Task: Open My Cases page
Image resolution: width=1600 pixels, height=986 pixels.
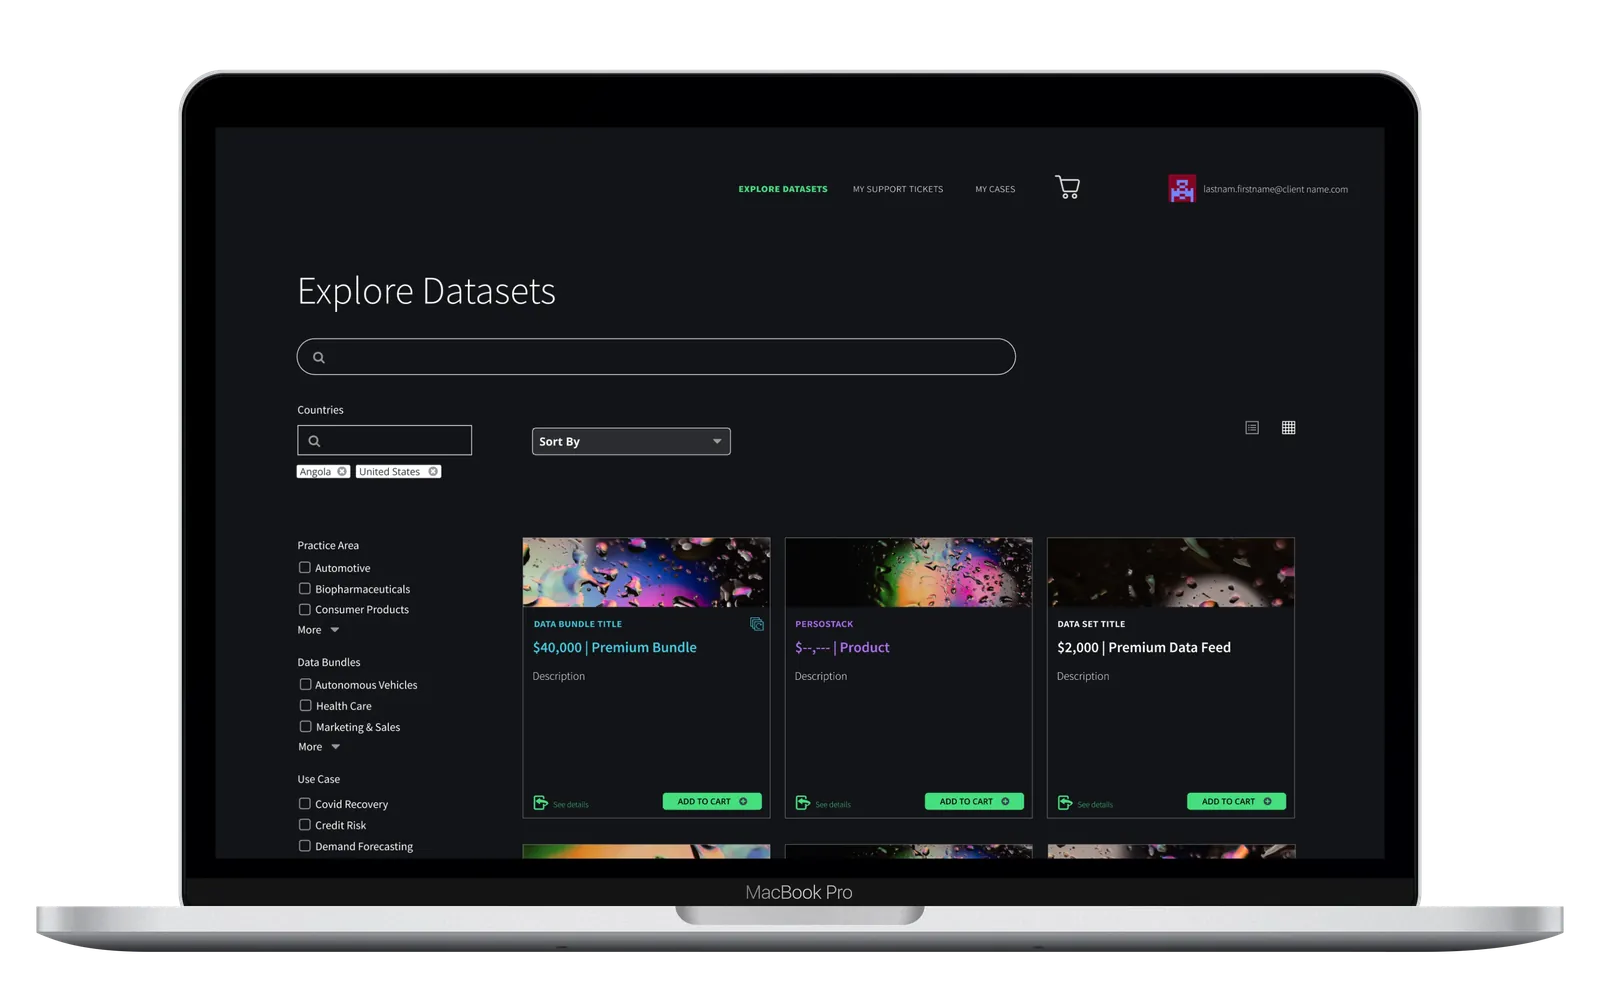Action: [x=995, y=189]
